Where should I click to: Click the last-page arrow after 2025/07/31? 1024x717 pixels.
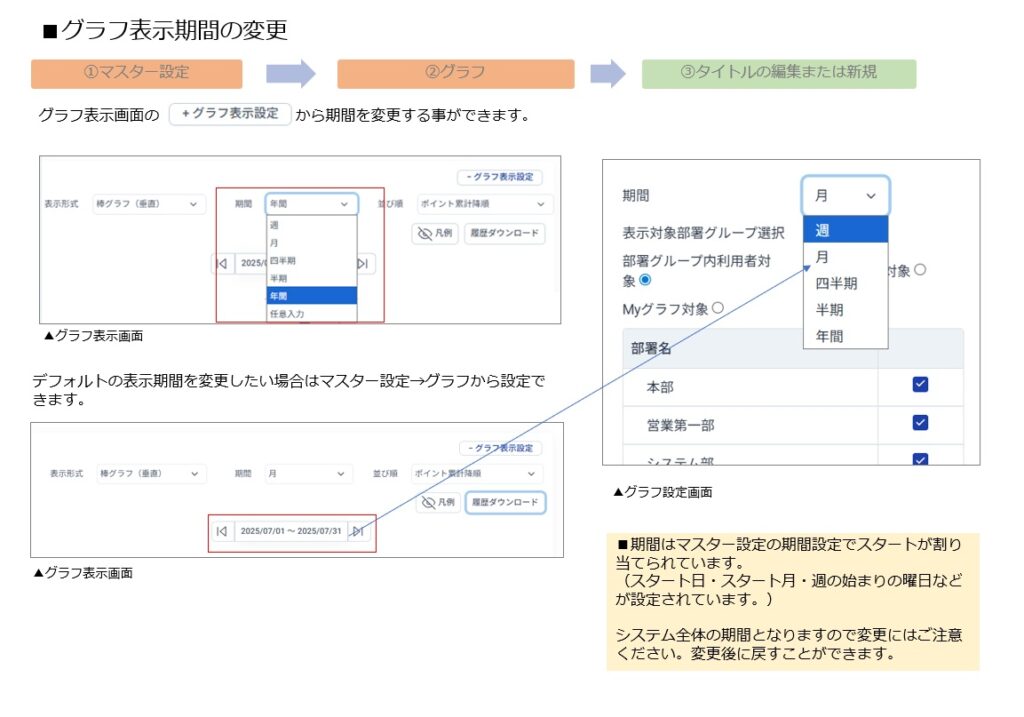click(x=357, y=531)
